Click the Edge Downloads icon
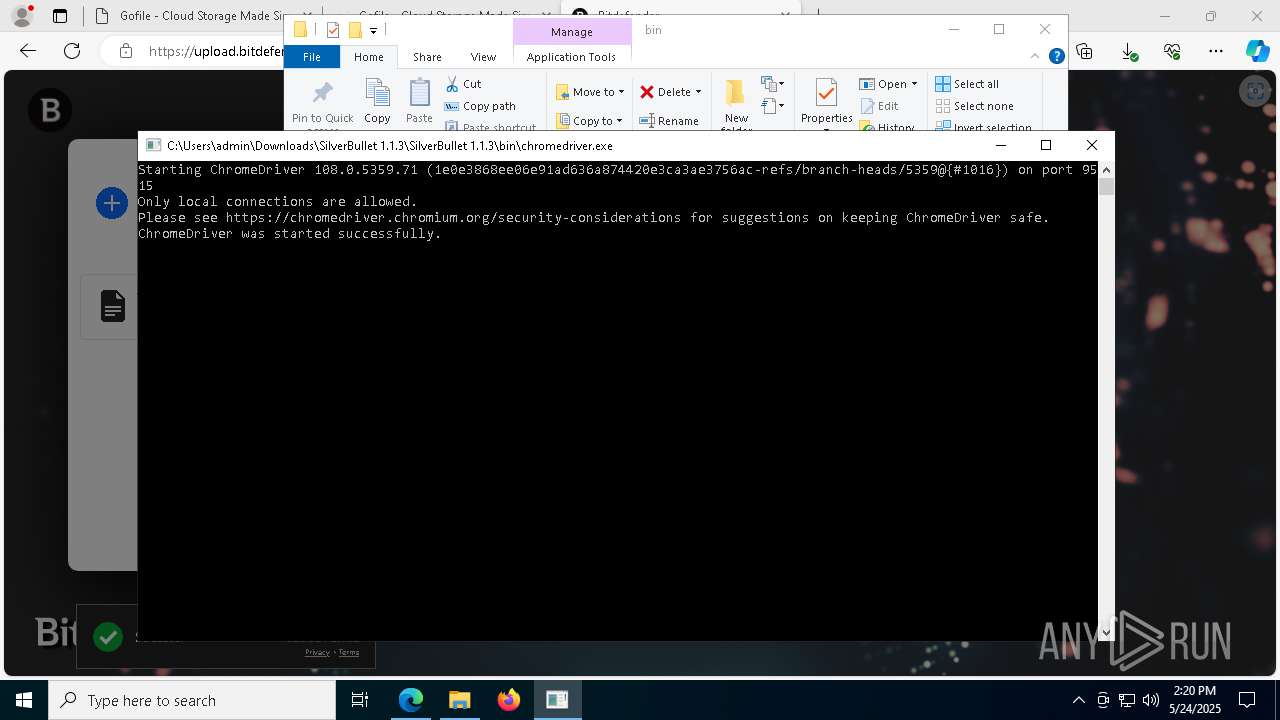Image resolution: width=1280 pixels, height=720 pixels. 1129,51
